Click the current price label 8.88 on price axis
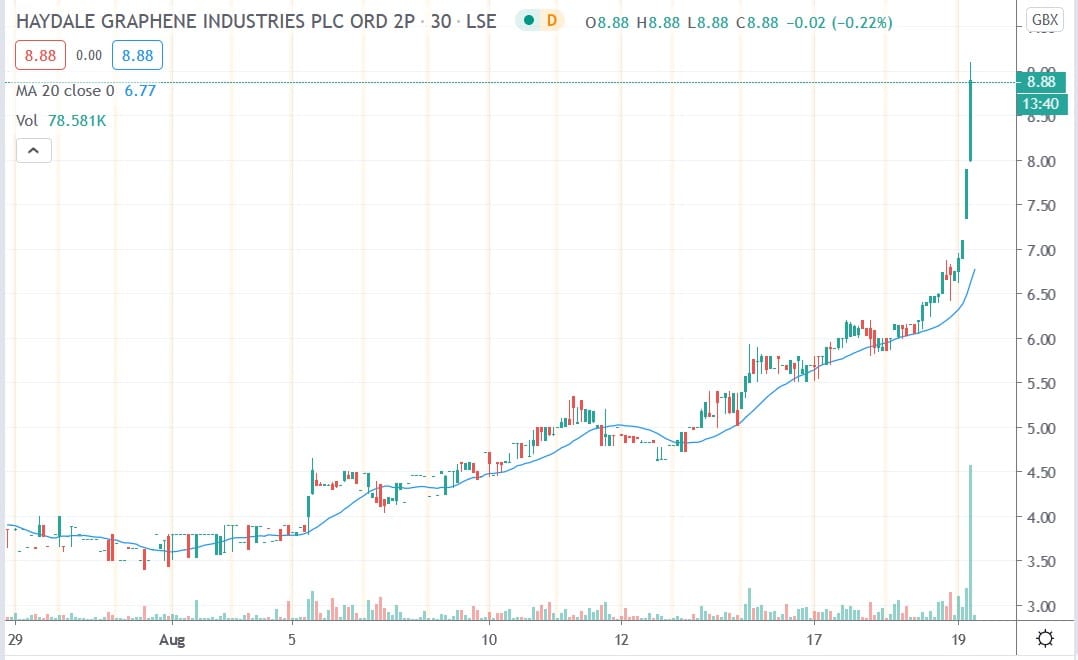1078x660 pixels. 1041,82
